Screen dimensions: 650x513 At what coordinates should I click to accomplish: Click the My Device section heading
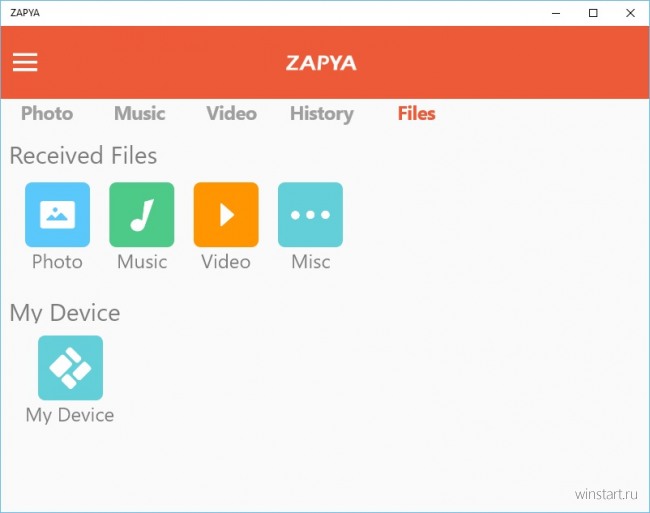pyautogui.click(x=65, y=313)
